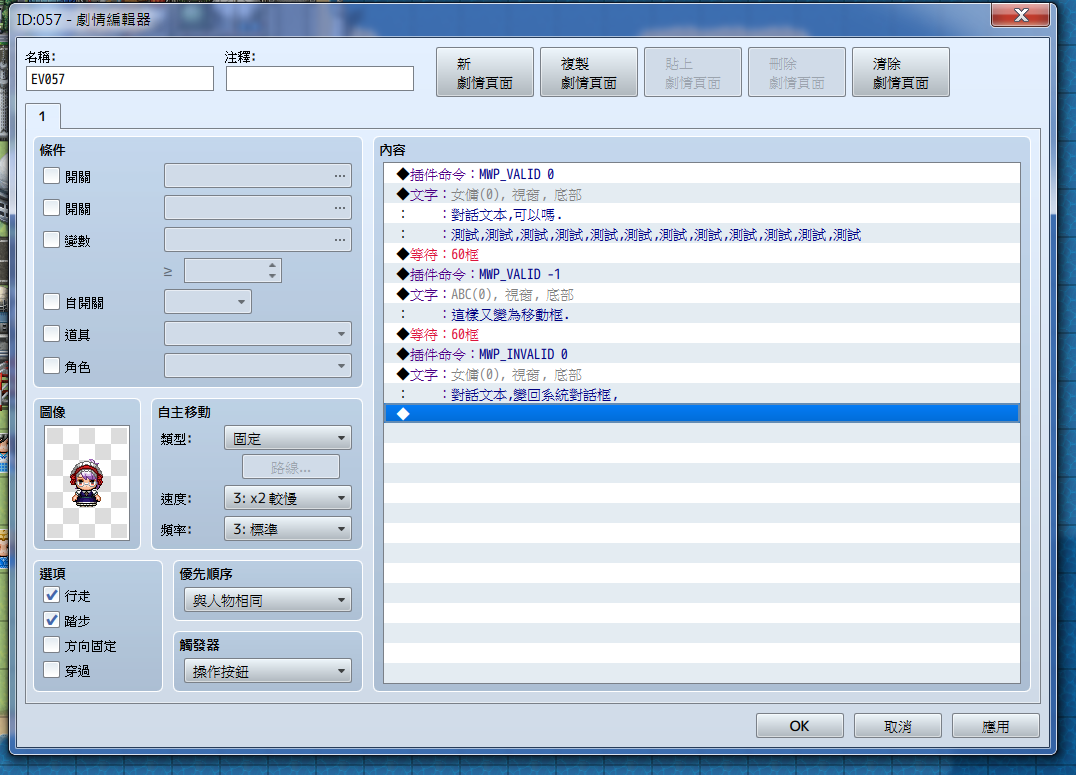Open the 自開關 letter dropdown
The height and width of the screenshot is (775, 1076).
(208, 301)
